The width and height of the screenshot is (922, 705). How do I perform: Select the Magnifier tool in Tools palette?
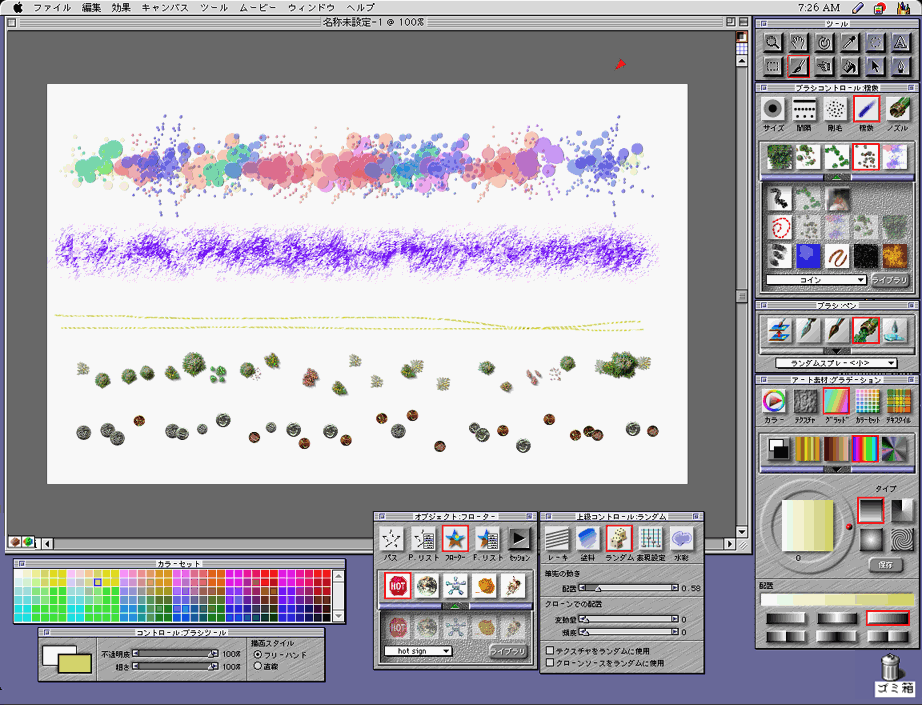(x=772, y=42)
